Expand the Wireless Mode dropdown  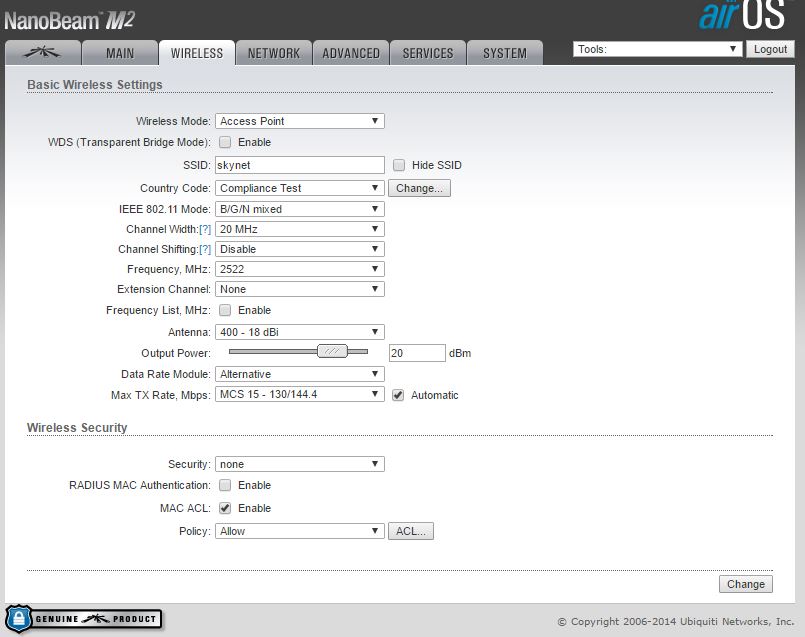tap(299, 121)
